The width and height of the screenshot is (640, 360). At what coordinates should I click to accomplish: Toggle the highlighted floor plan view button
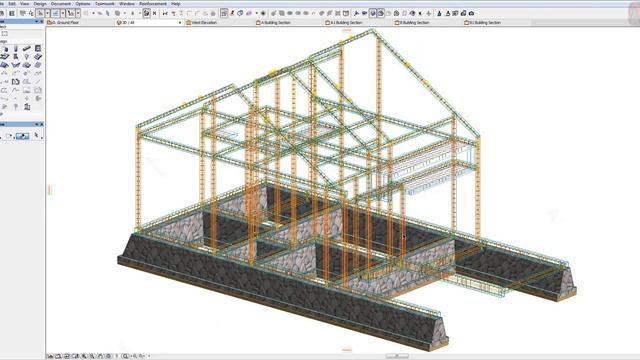tap(224, 13)
